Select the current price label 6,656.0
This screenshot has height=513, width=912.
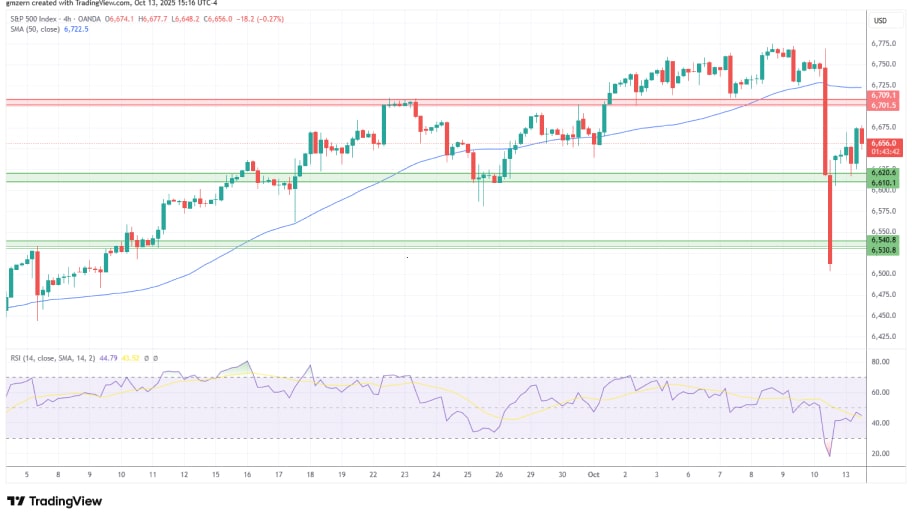pos(884,143)
